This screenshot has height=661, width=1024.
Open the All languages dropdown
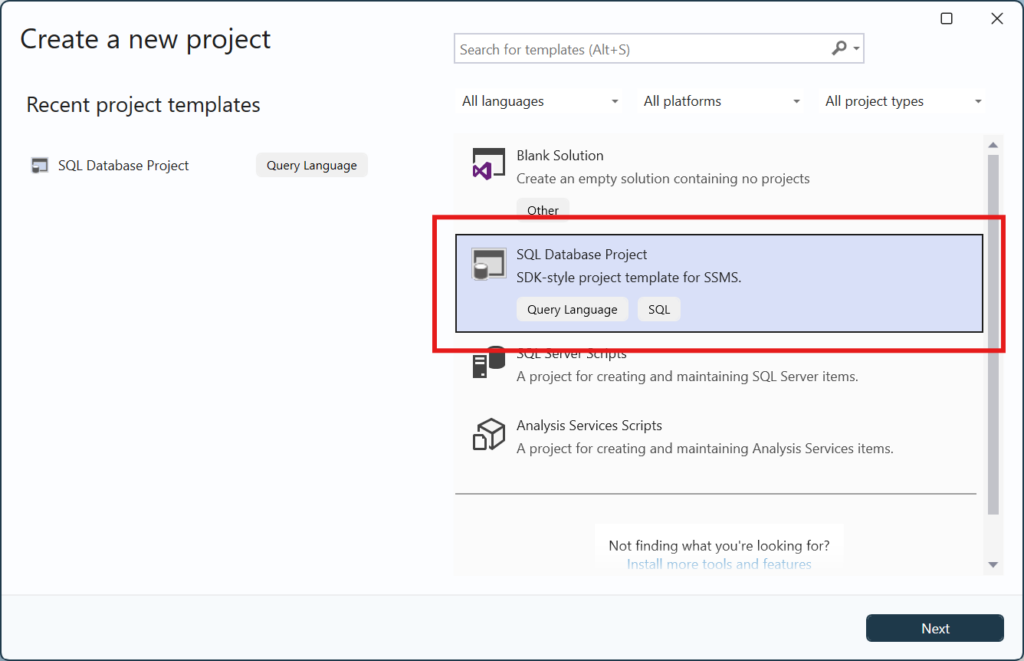pos(540,101)
